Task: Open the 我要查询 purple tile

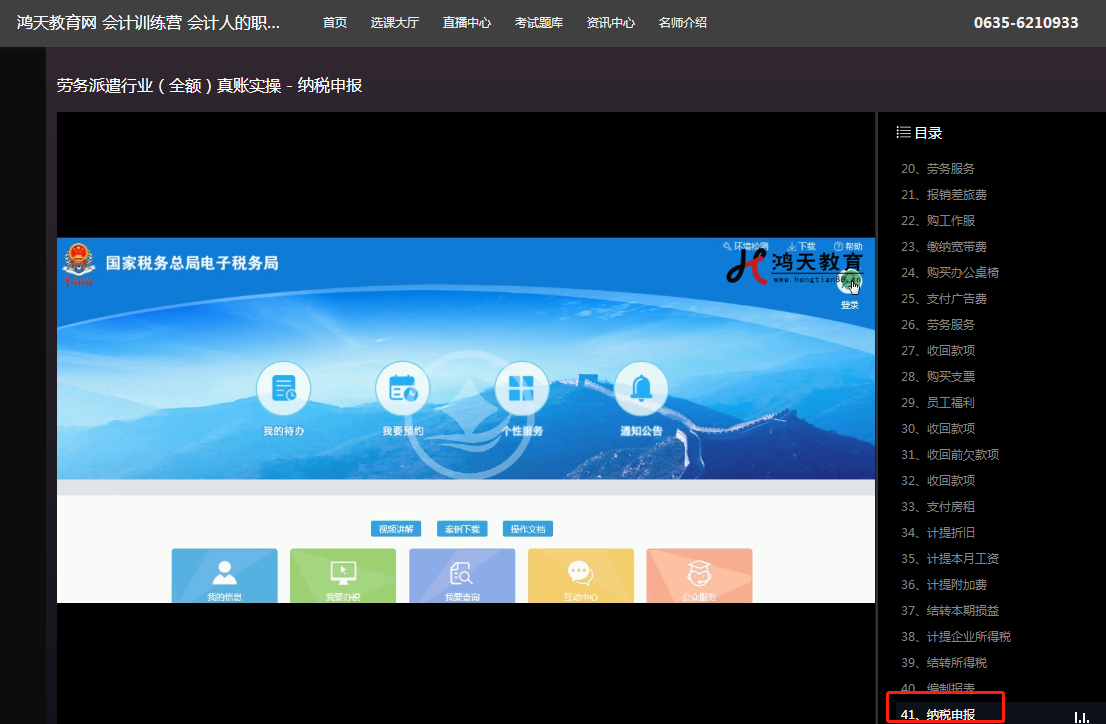Action: [x=462, y=575]
